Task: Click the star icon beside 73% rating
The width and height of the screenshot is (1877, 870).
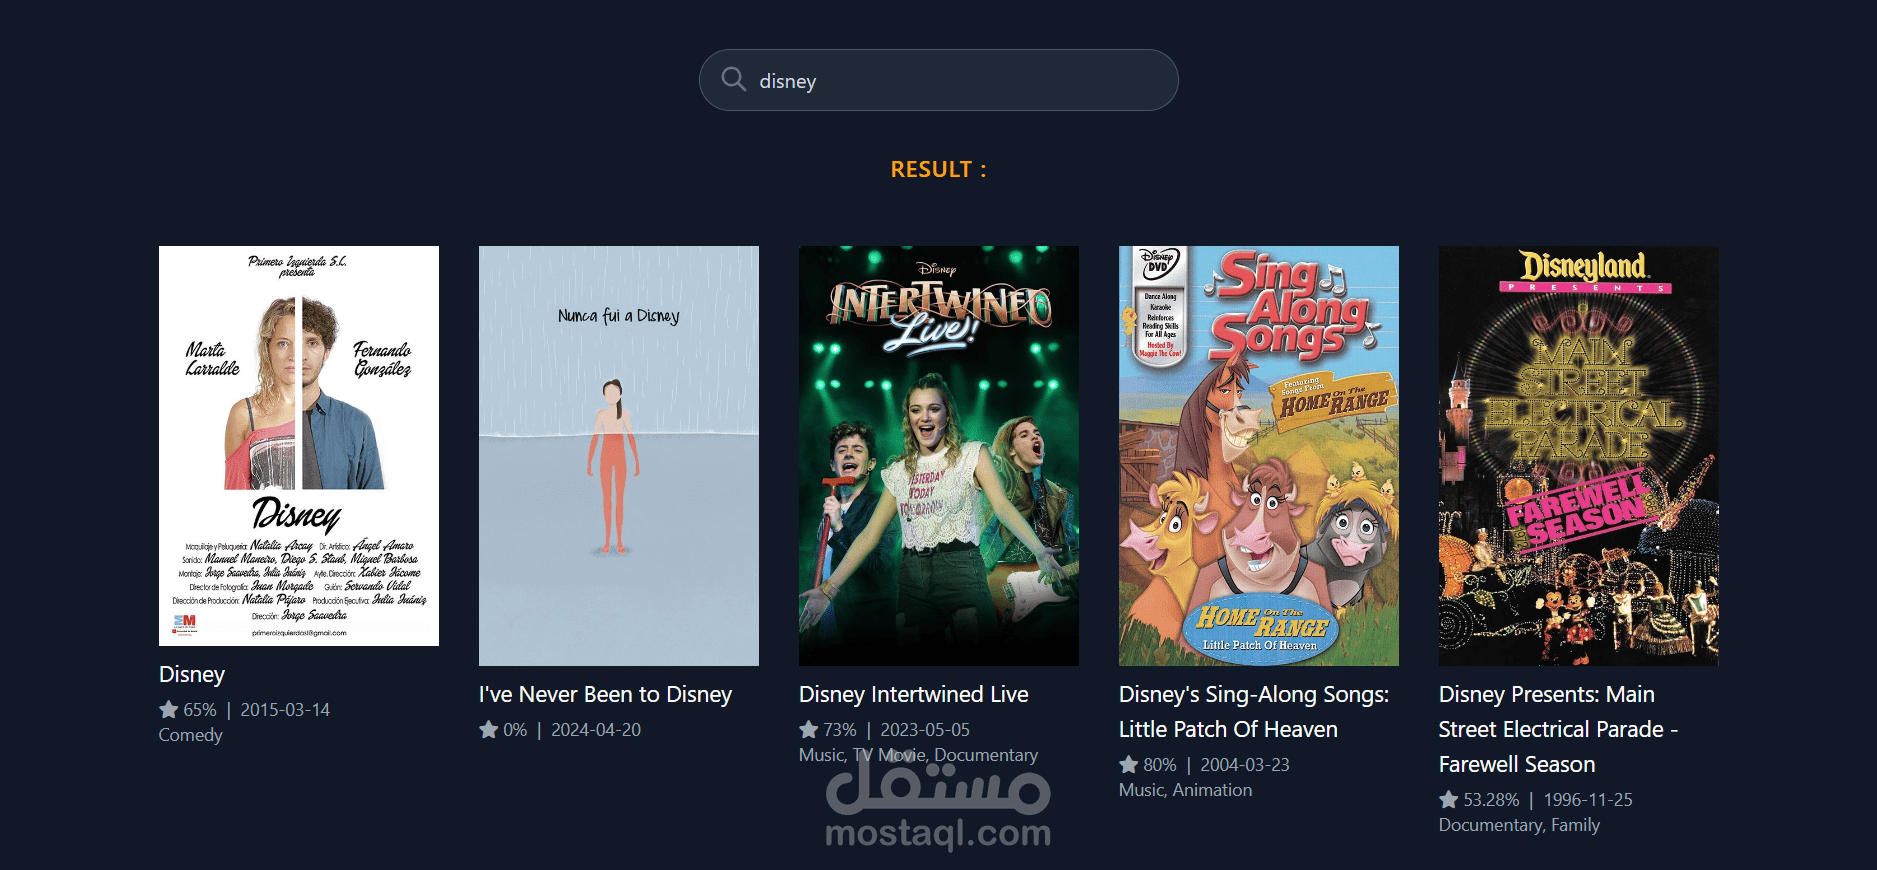Action: [x=808, y=729]
